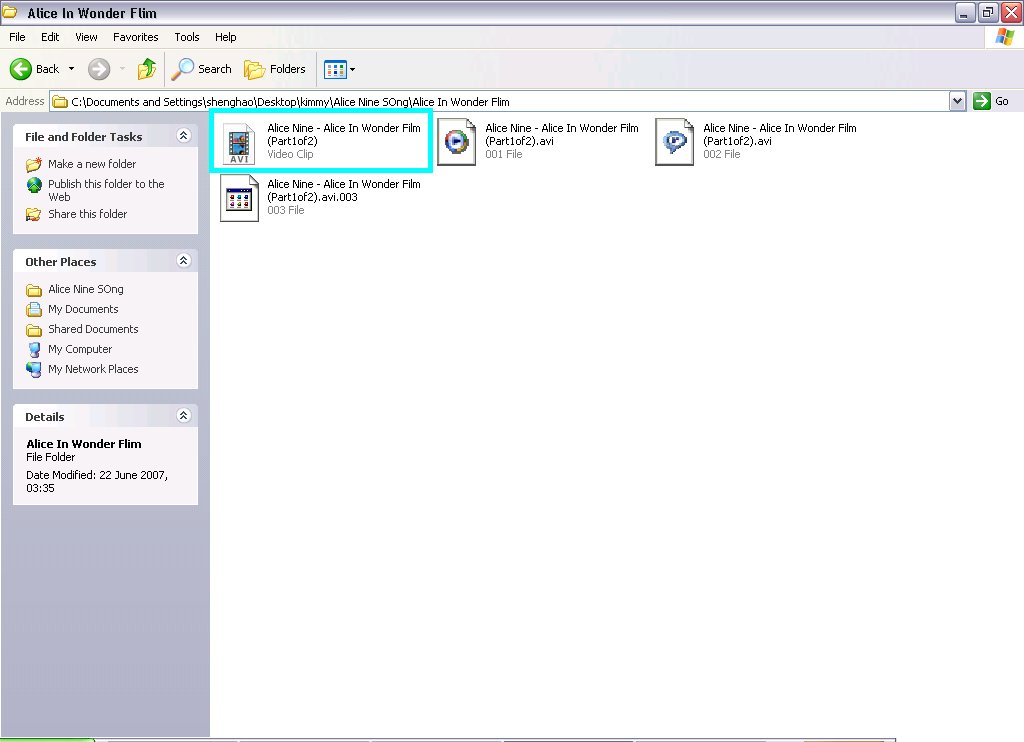Click the Shared Documents folder icon
1024x742 pixels.
pos(34,329)
